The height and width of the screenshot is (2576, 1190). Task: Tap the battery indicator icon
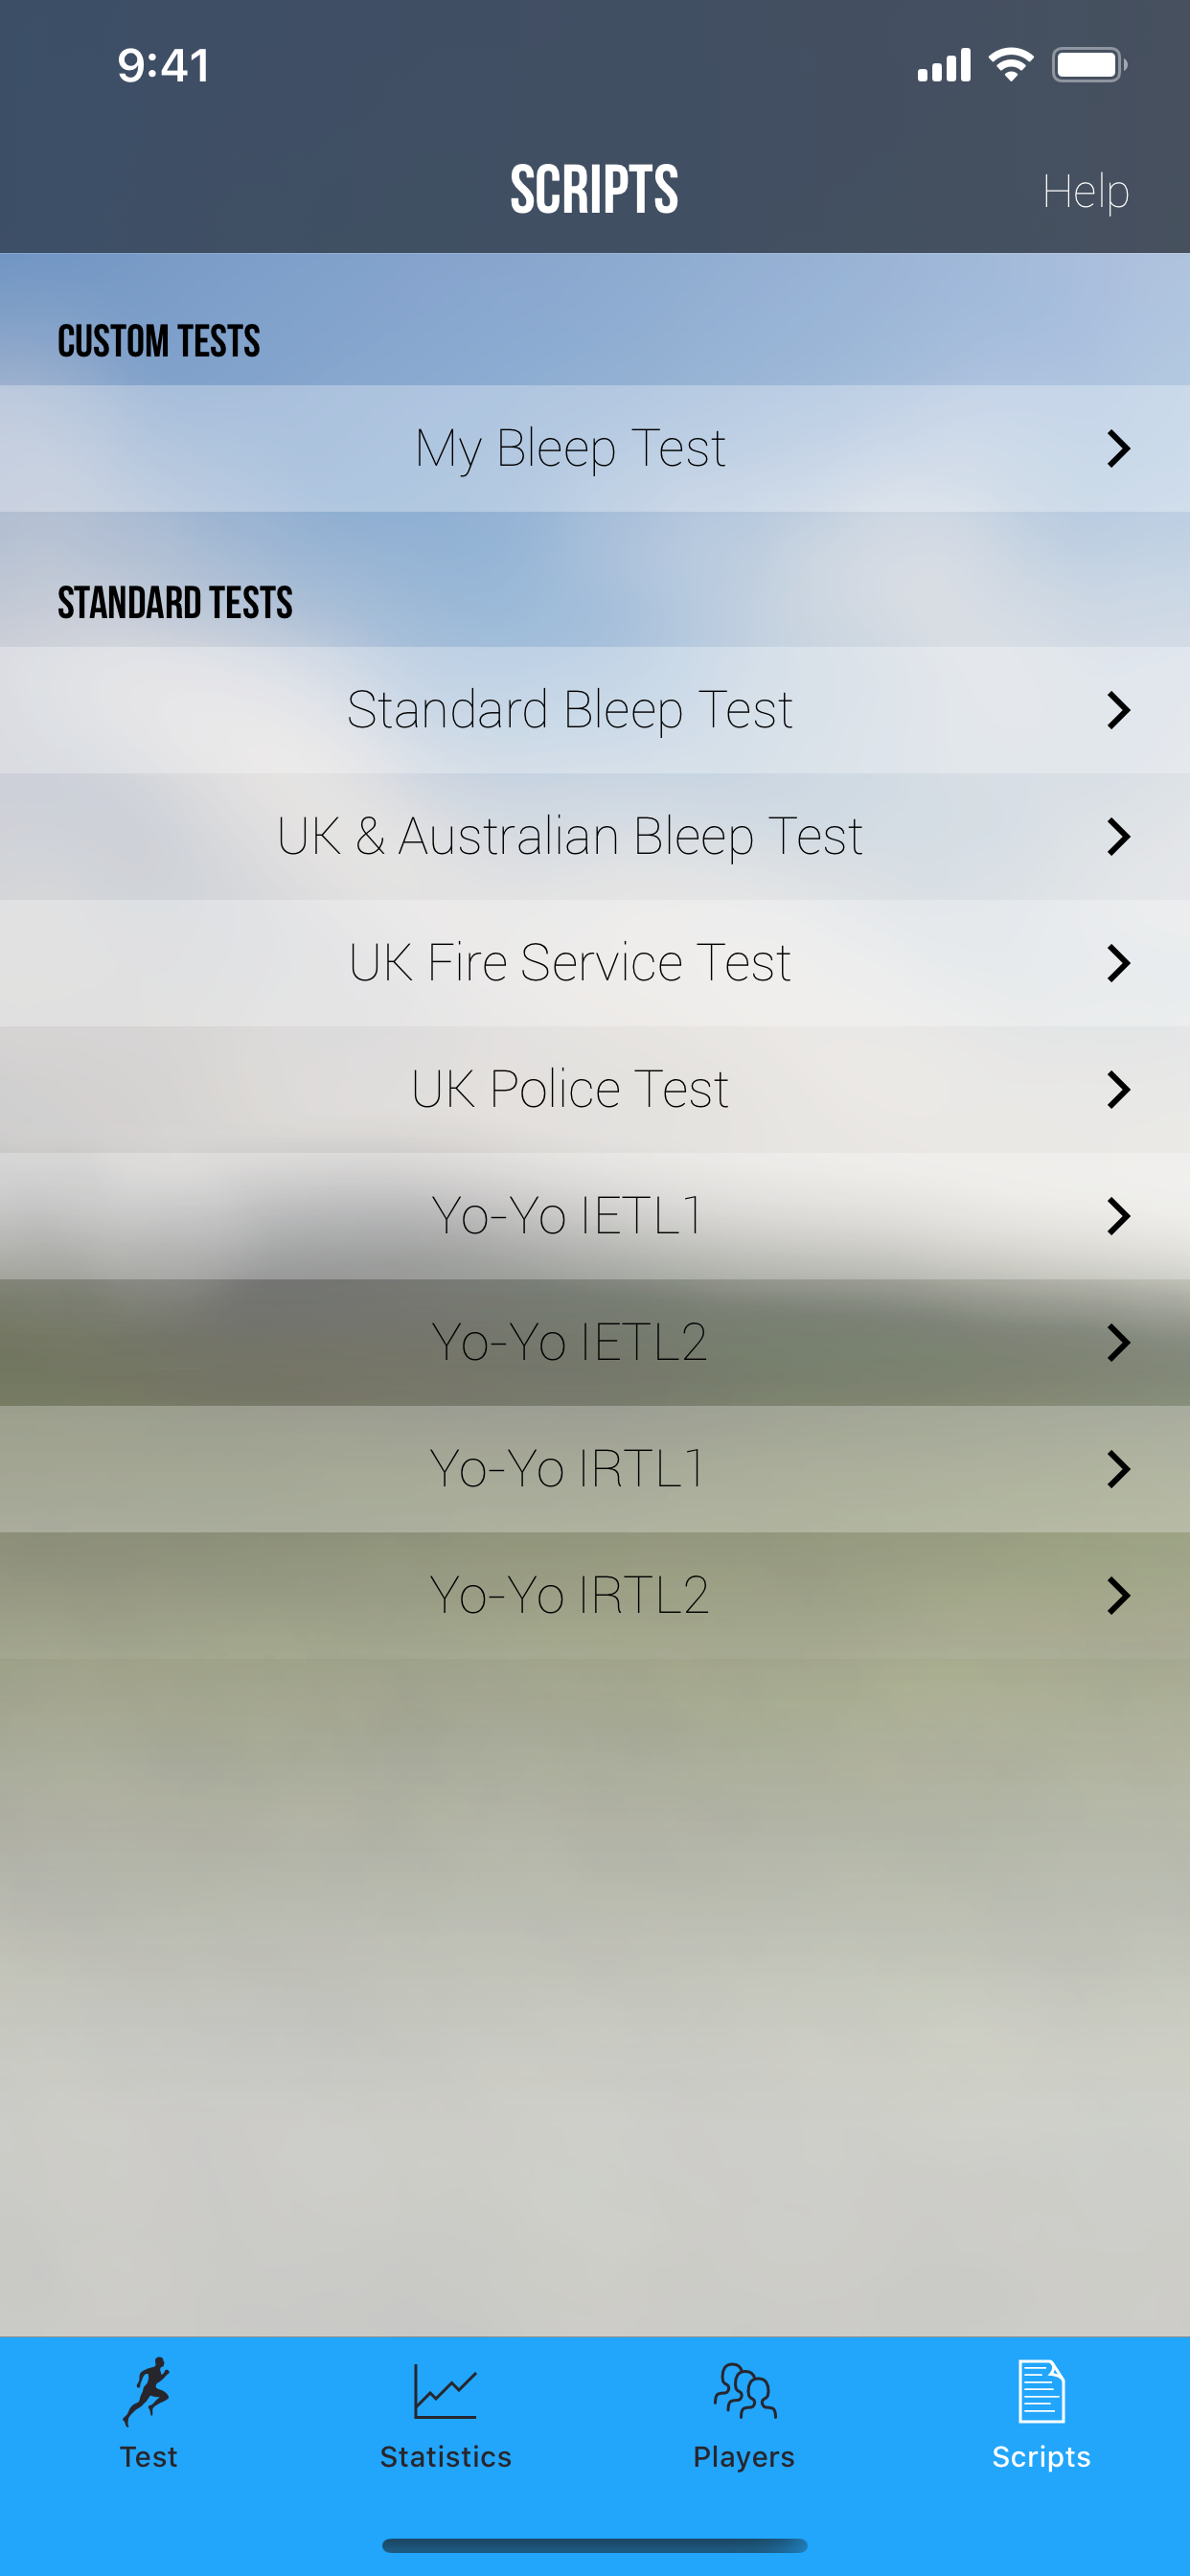point(1089,65)
